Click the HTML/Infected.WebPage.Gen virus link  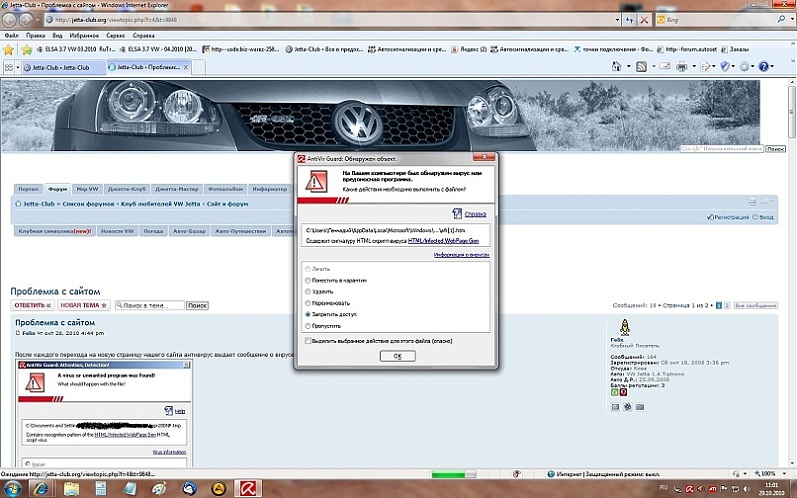(443, 241)
